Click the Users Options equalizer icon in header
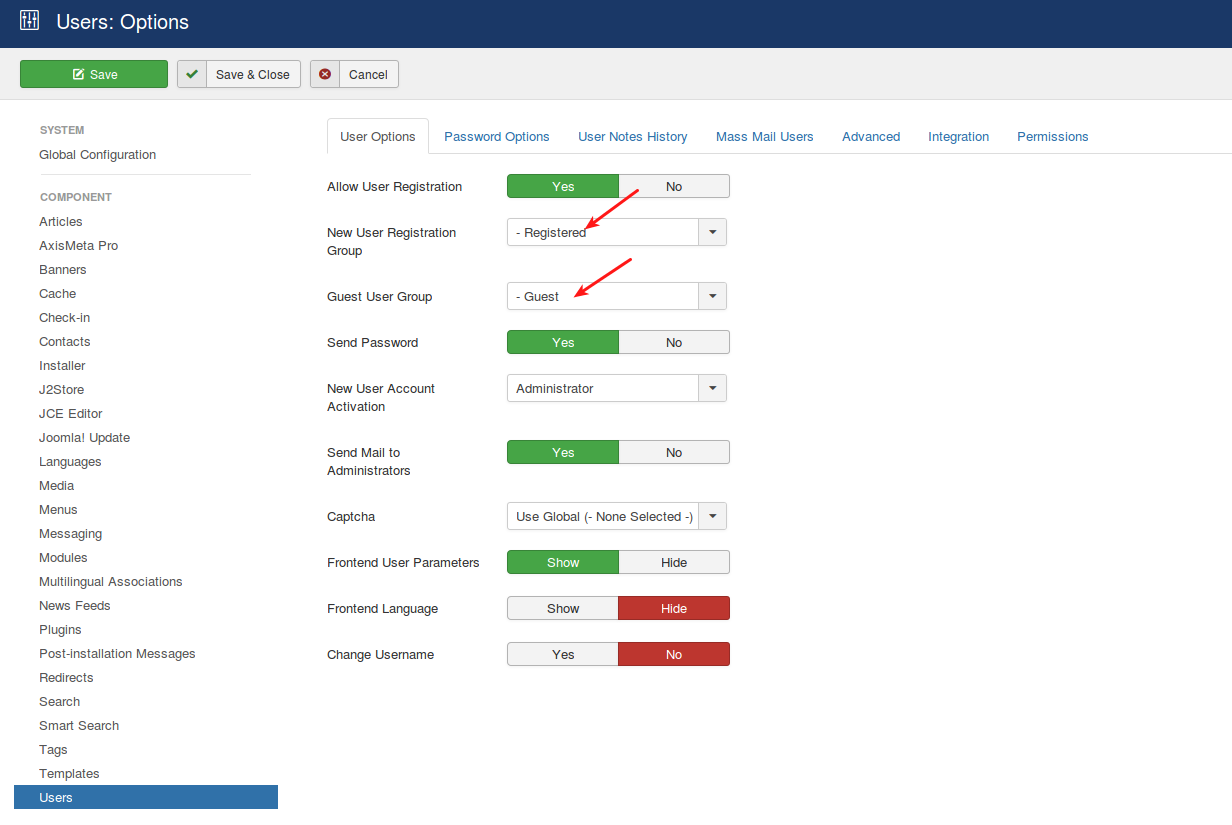1232x825 pixels. [30, 21]
